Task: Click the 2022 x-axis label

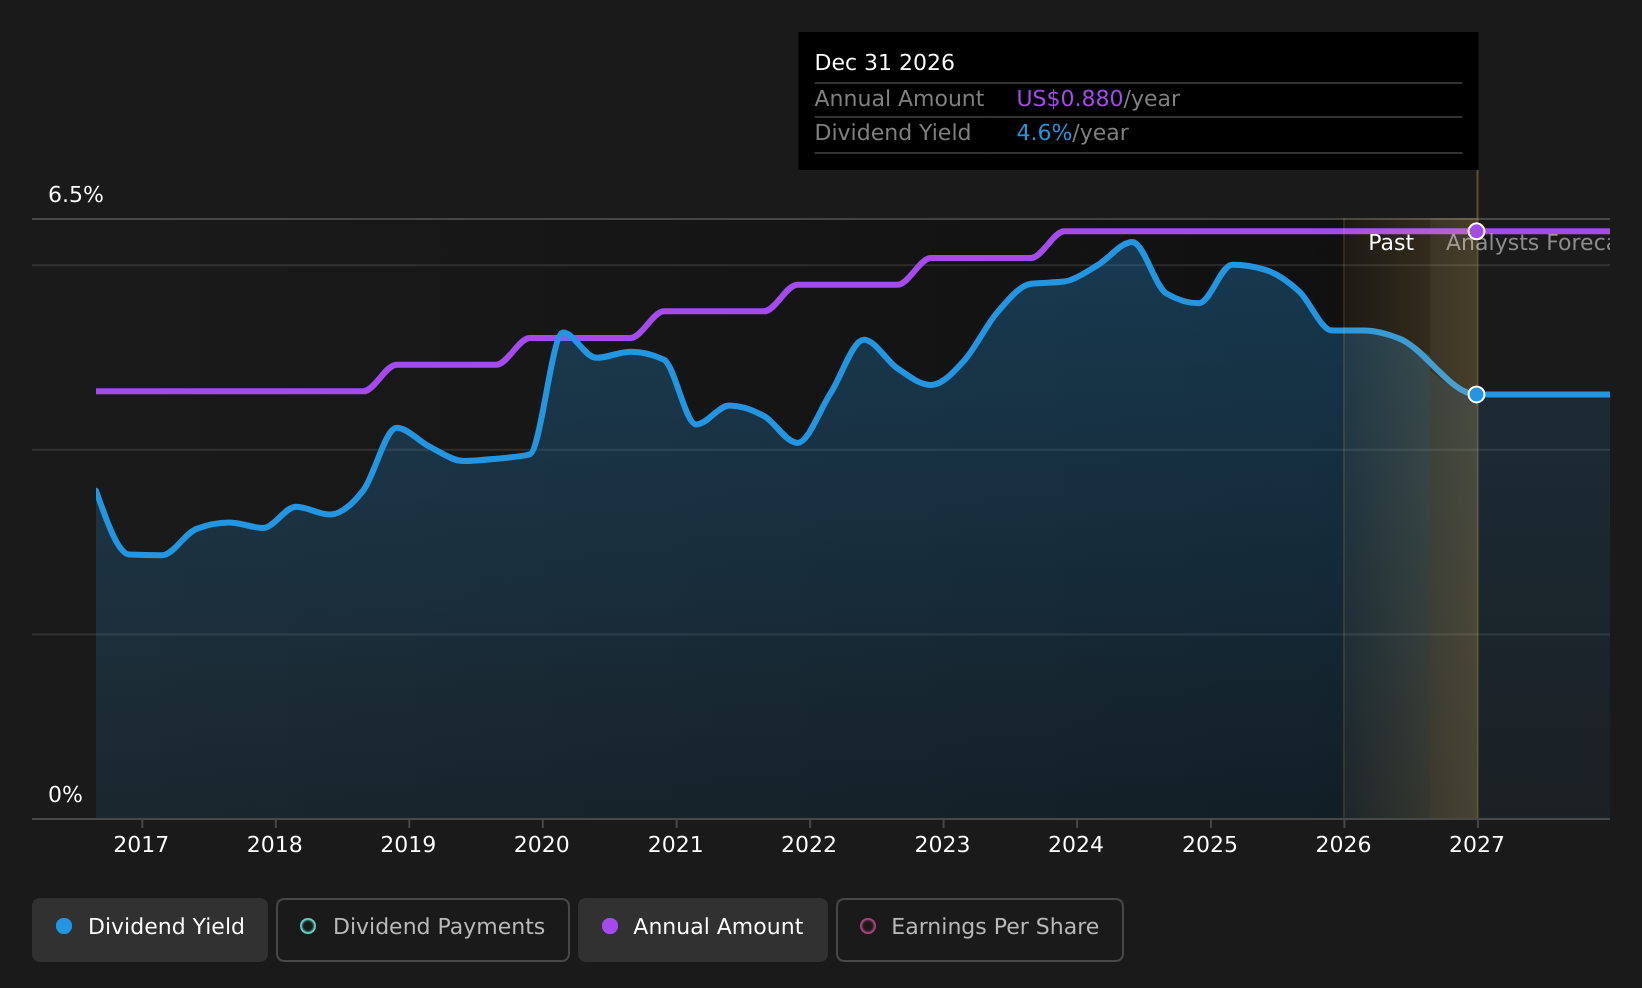Action: (x=809, y=845)
